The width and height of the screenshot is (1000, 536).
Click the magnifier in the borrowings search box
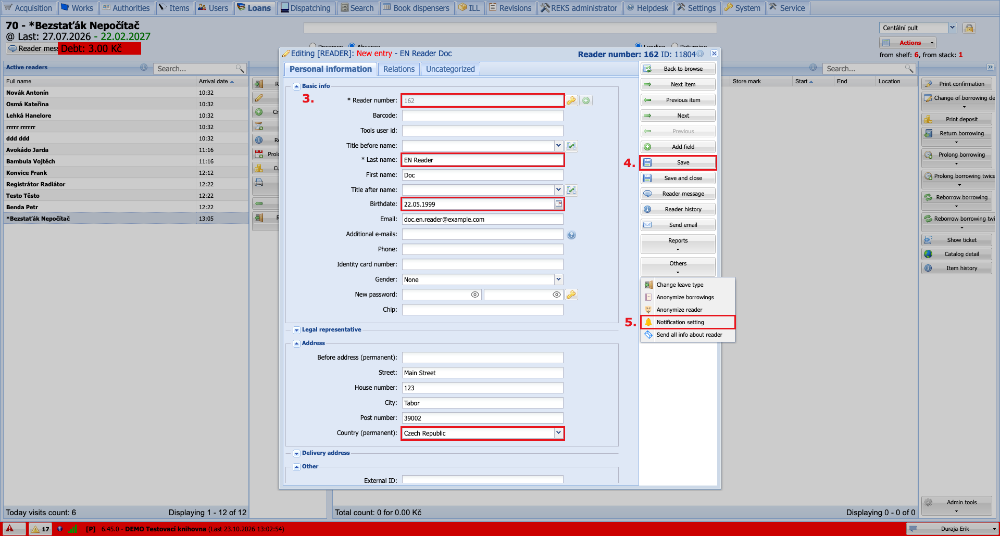point(909,68)
